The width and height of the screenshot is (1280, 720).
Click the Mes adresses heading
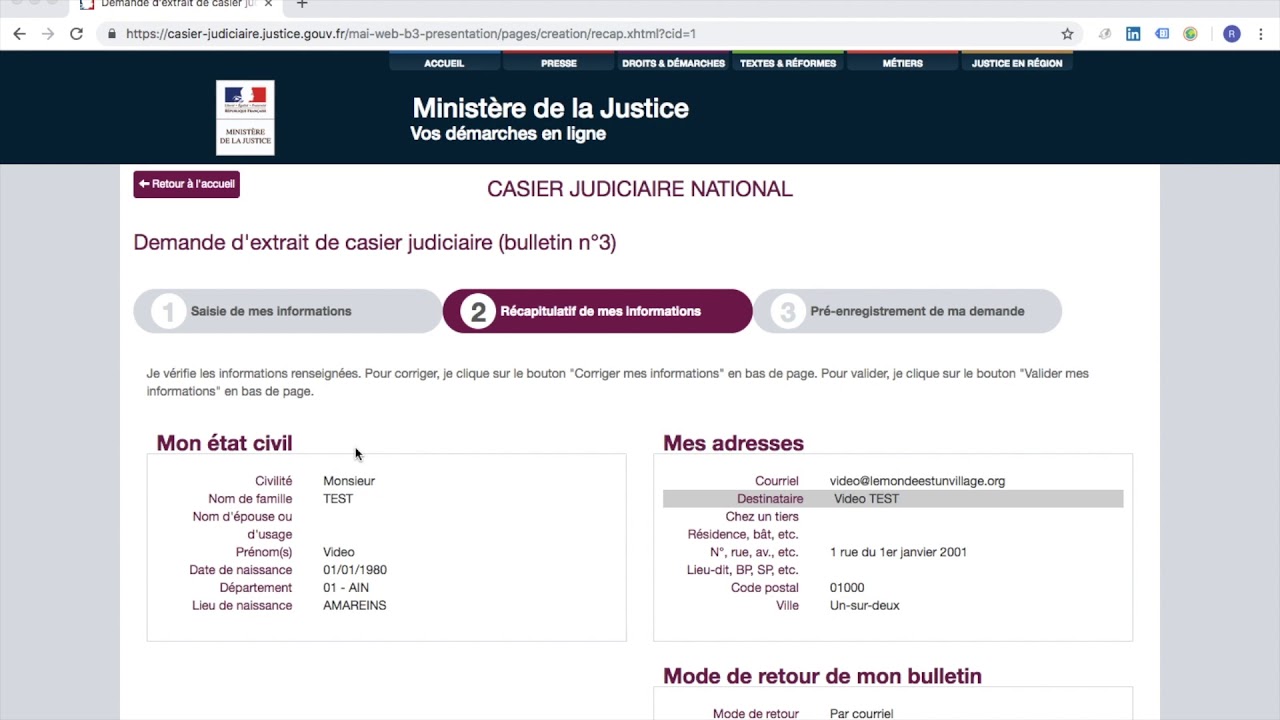[733, 443]
